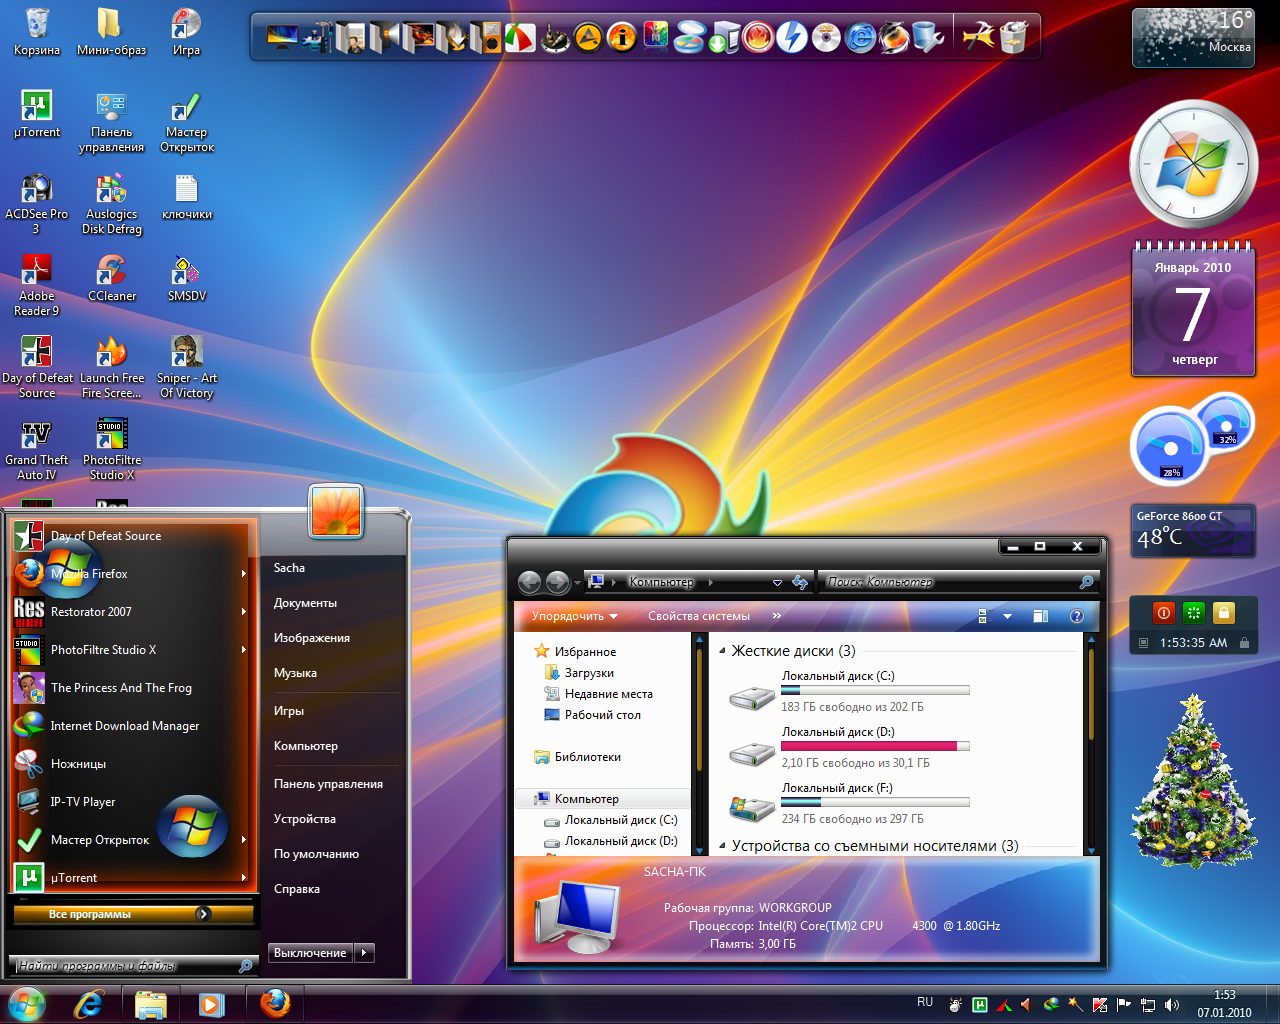Click the Explorer back navigation button
The width and height of the screenshot is (1280, 1024).
click(x=530, y=582)
